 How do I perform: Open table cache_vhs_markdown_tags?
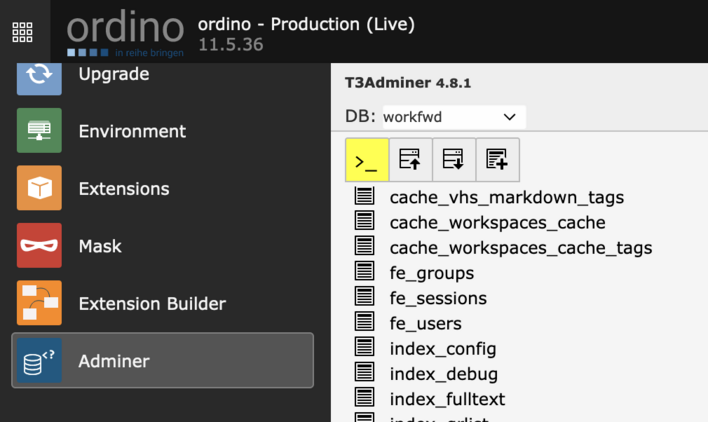click(x=507, y=198)
